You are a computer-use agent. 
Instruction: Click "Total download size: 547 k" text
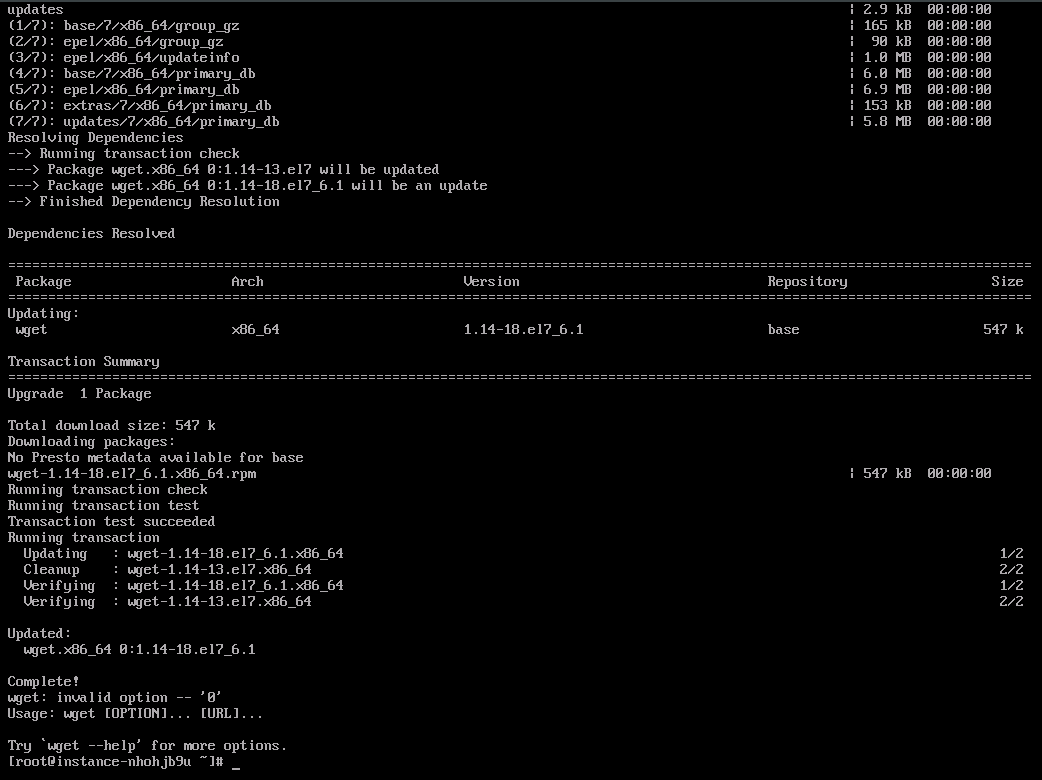112,425
